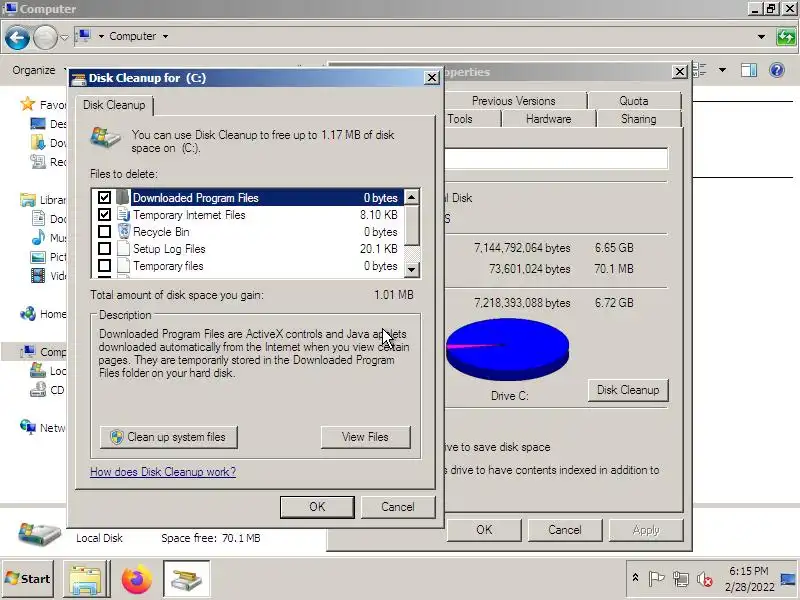The height and width of the screenshot is (600, 800).
Task: Select Computer icon in the sidebar
Action: tap(28, 351)
